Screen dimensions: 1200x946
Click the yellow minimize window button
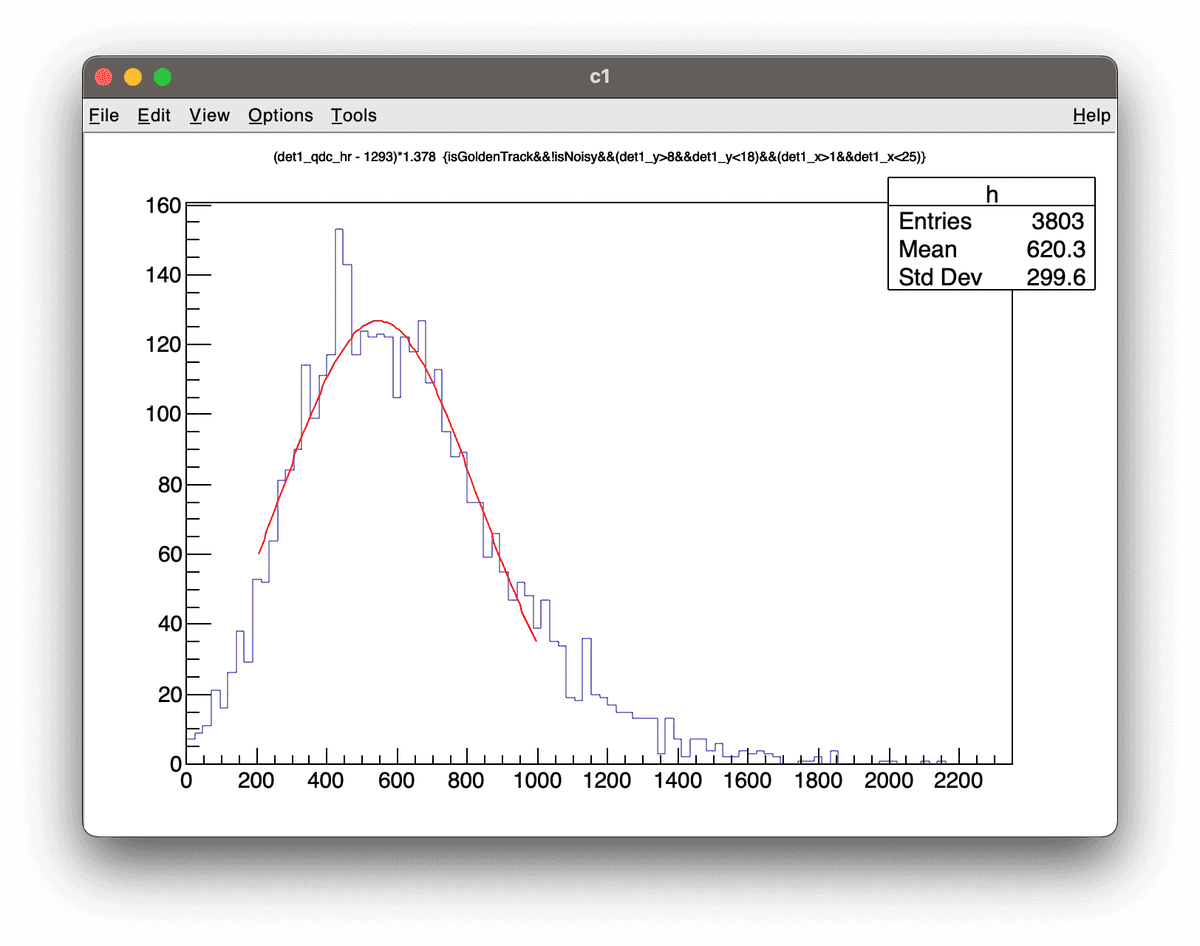[x=132, y=77]
